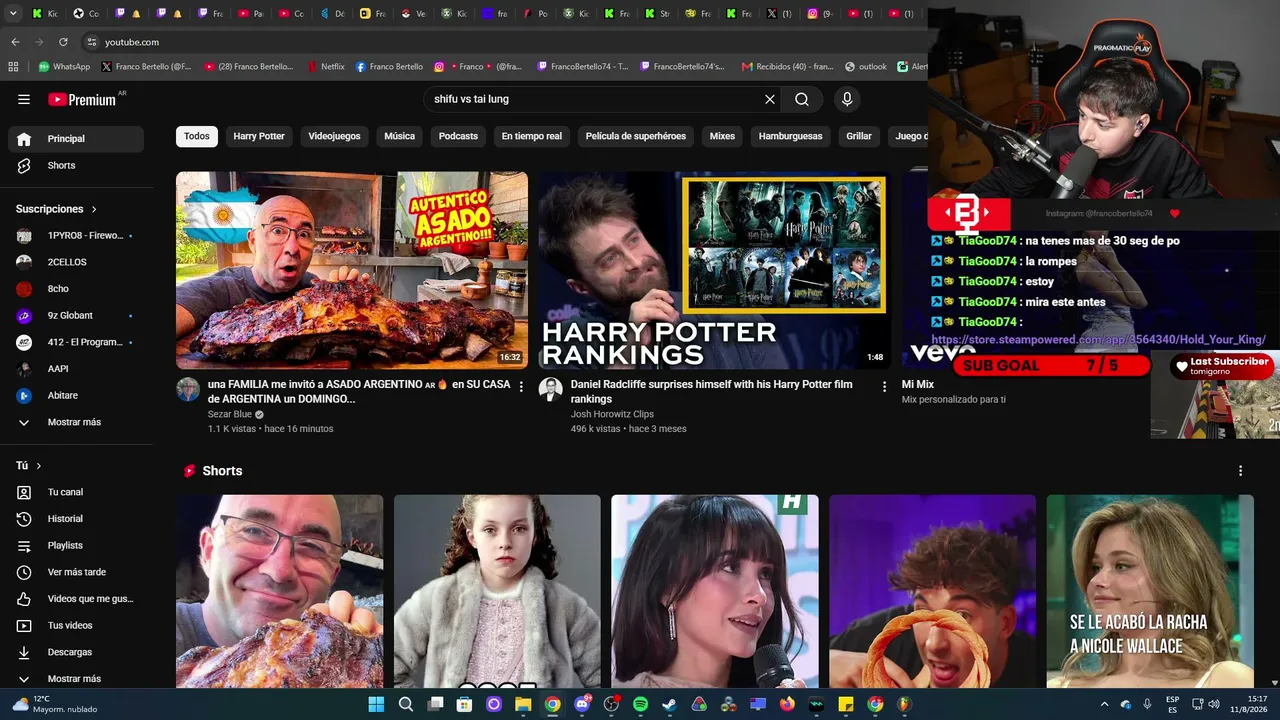Open the Chrome apps grid in bookmarks bar

(13, 67)
